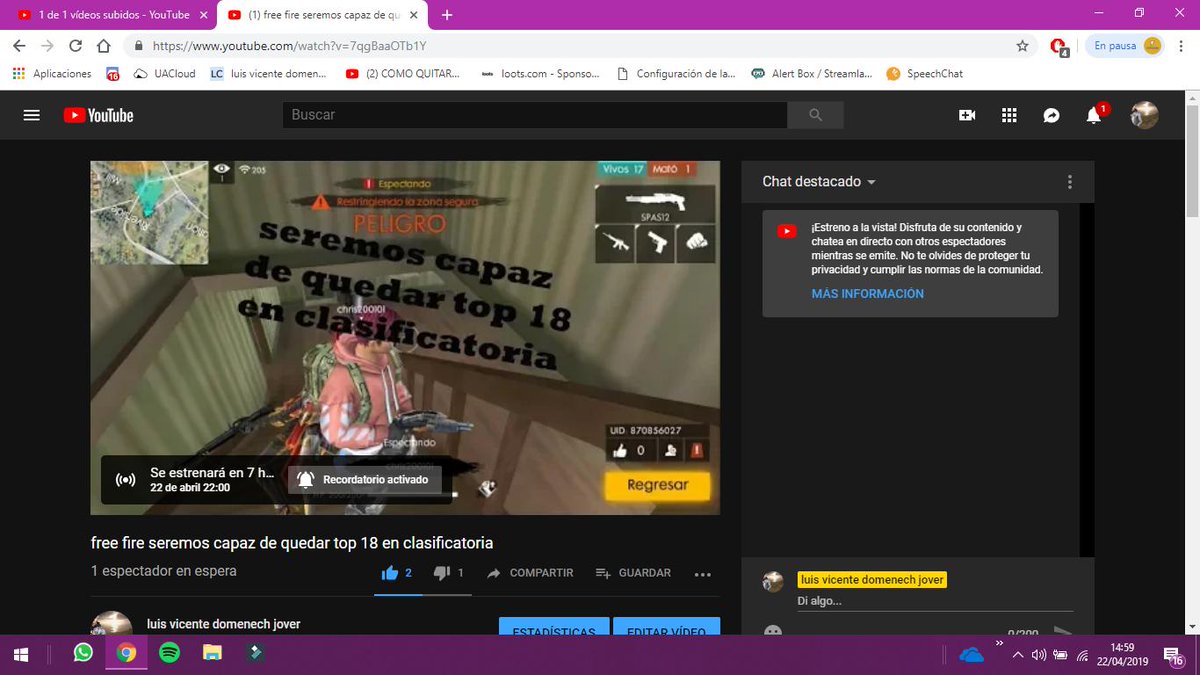Screen dimensions: 1200x675
Task: Open the account avatar menu
Action: pyautogui.click(x=1144, y=115)
